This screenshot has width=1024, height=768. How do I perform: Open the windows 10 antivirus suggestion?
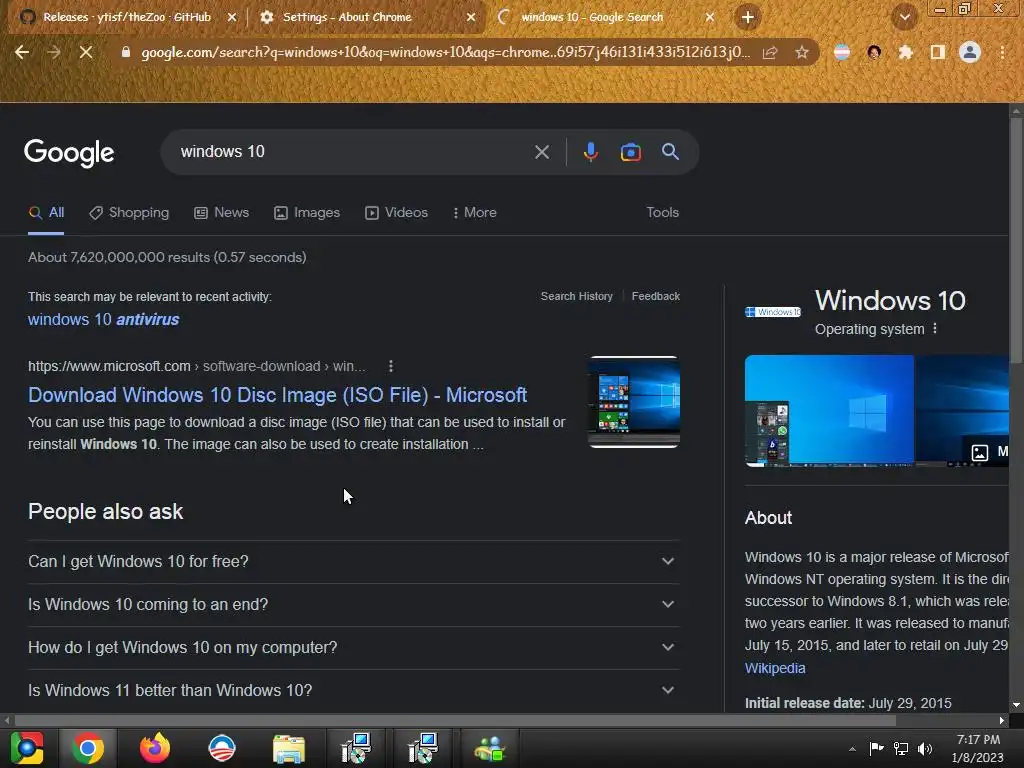click(103, 319)
